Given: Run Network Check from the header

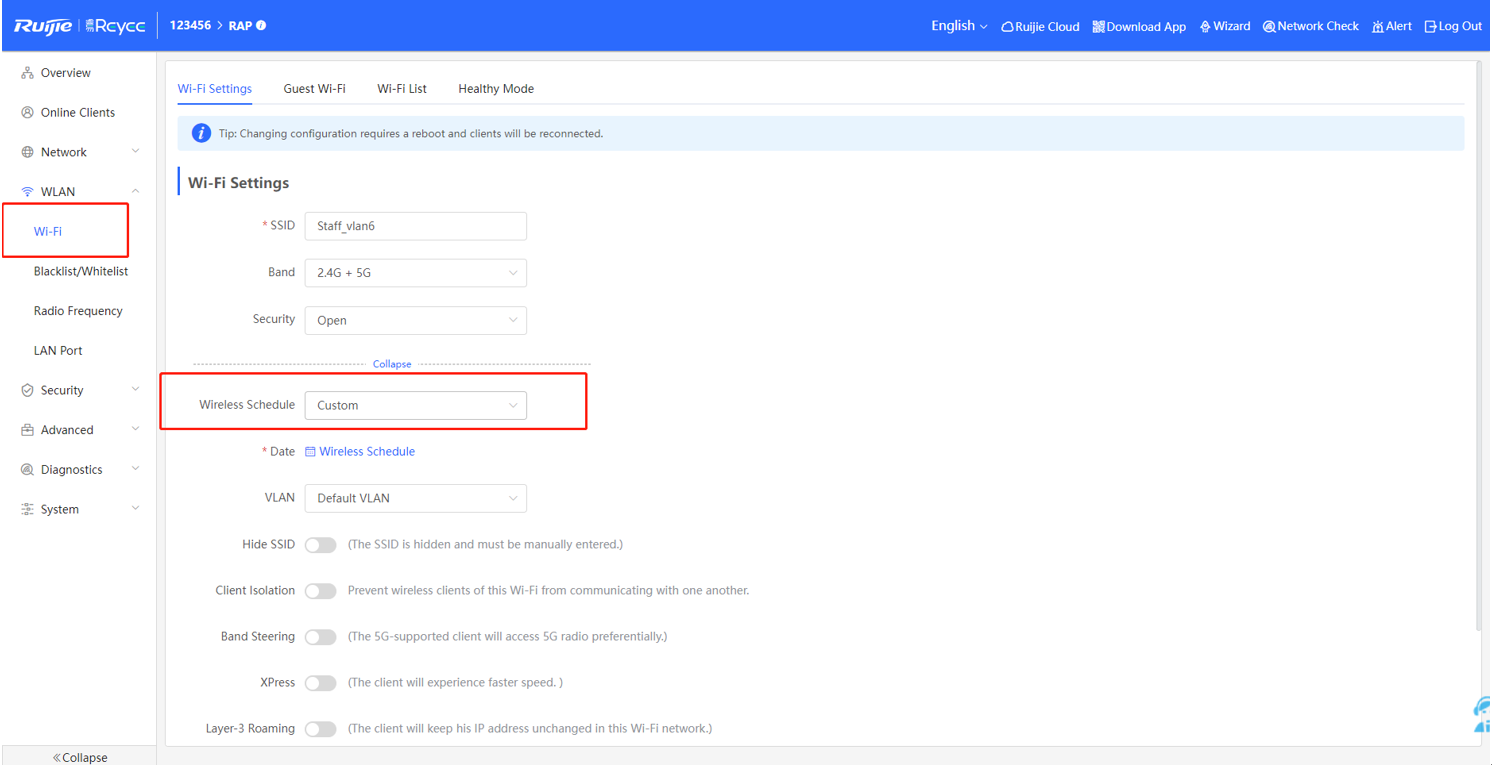Looking at the screenshot, I should [1269, 27].
